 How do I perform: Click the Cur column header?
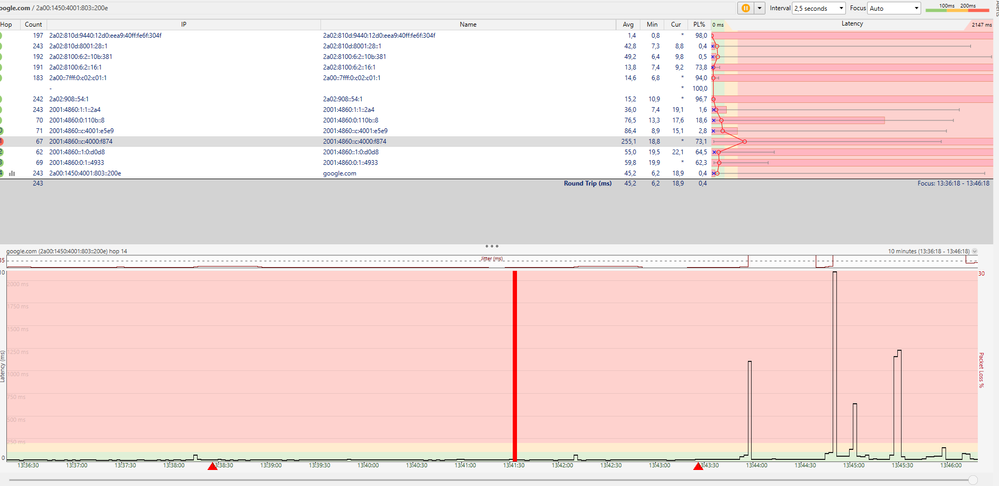click(675, 24)
